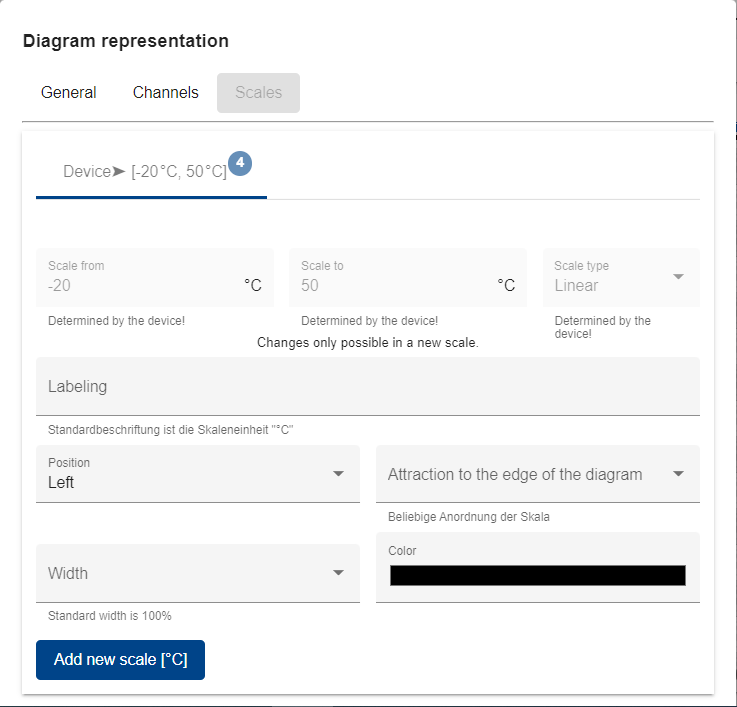Click the Scale to input field
The height and width of the screenshot is (707, 737).
[x=395, y=285]
